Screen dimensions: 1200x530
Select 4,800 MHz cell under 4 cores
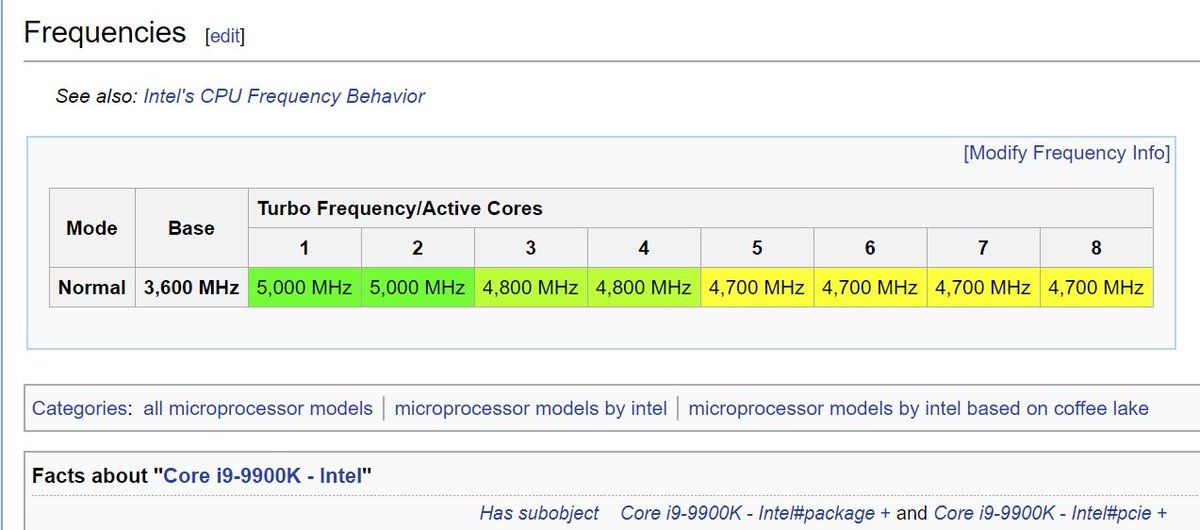tap(644, 288)
